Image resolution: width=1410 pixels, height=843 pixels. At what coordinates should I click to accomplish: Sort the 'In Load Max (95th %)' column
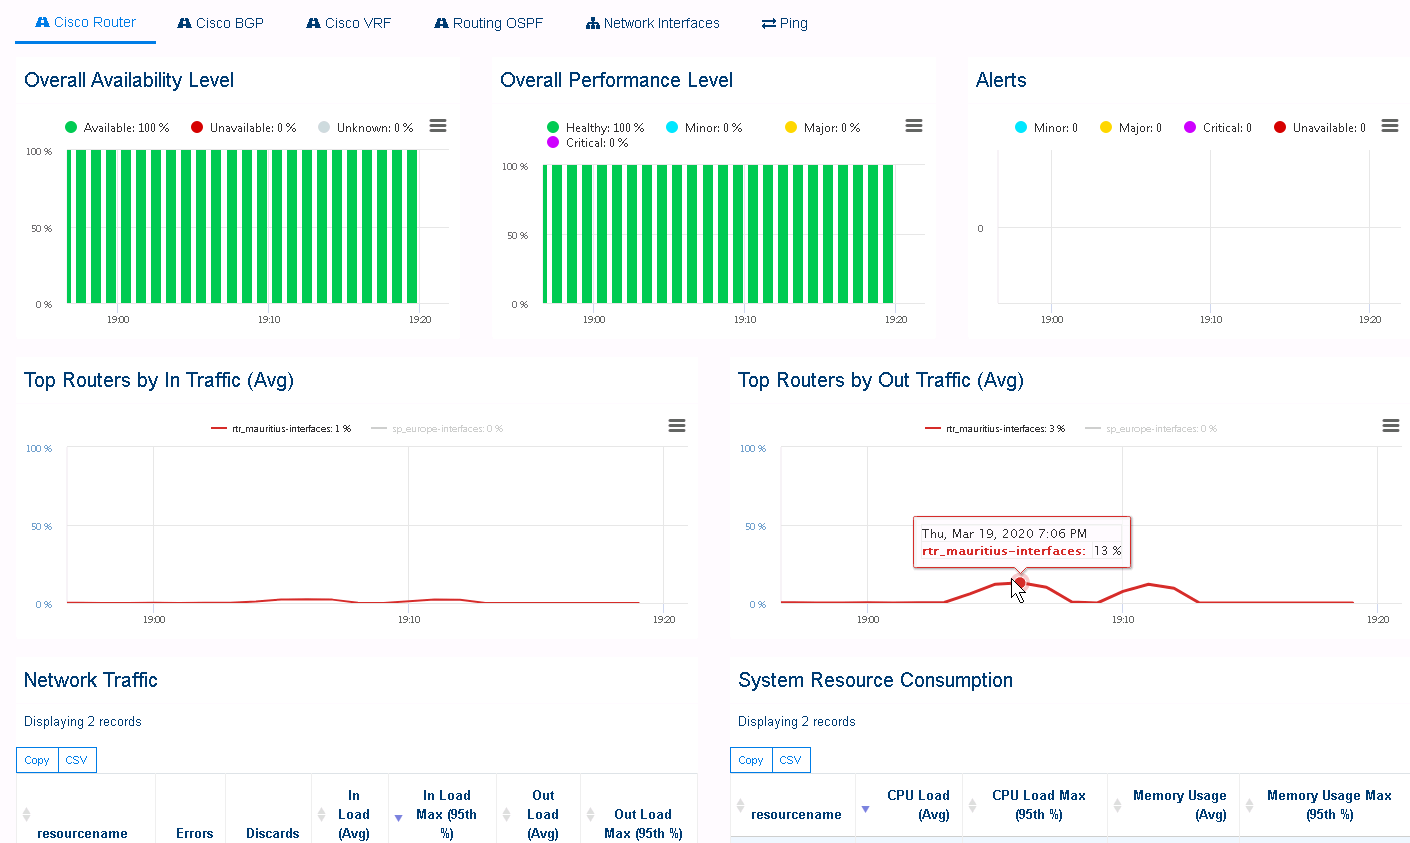tap(446, 813)
